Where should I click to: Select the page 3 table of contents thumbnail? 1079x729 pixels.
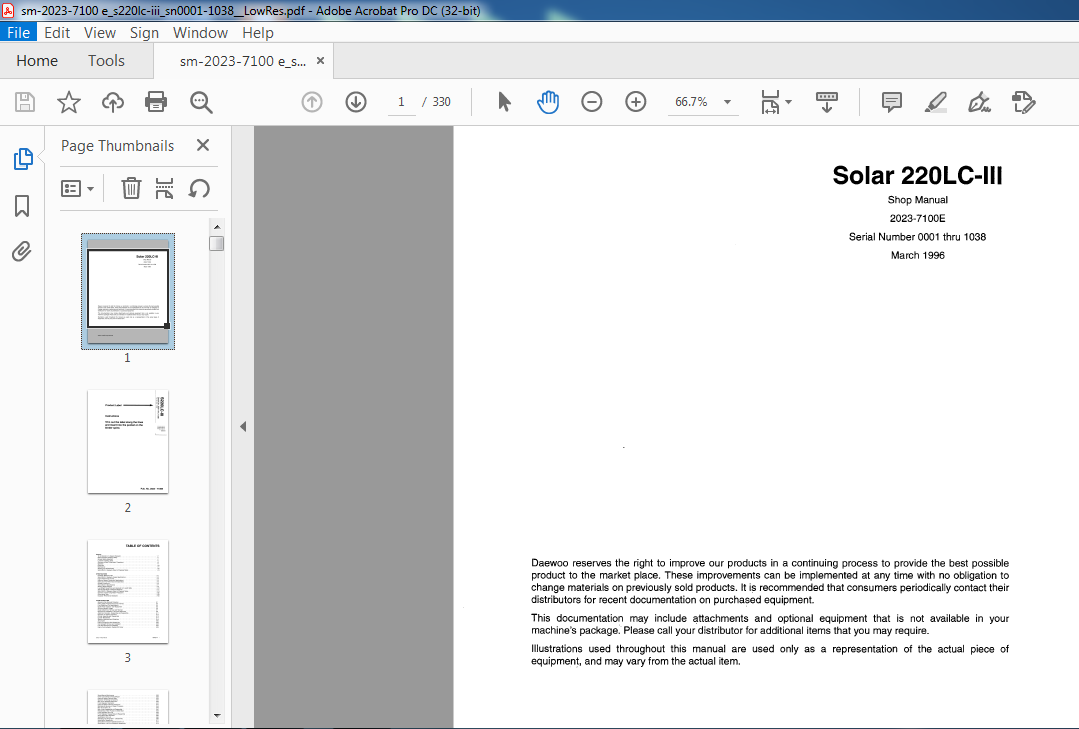coord(128,591)
